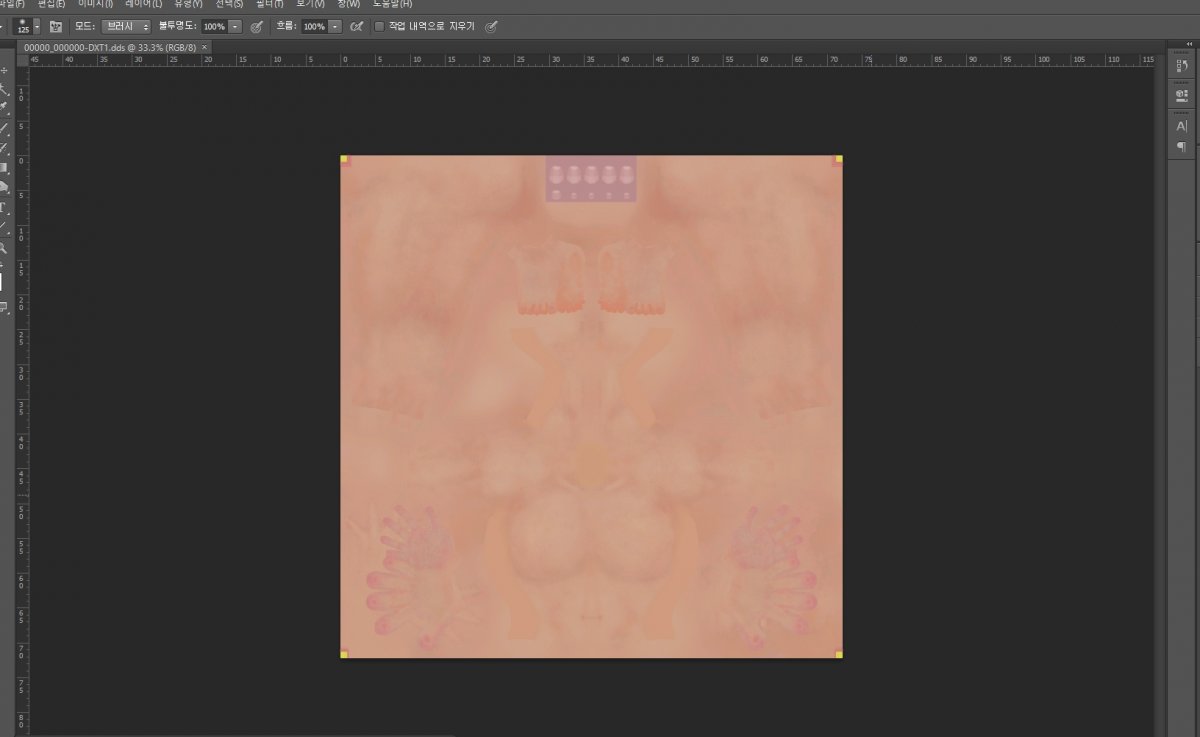Image resolution: width=1200 pixels, height=737 pixels.
Task: Open the Character panel icon
Action: 1181,126
